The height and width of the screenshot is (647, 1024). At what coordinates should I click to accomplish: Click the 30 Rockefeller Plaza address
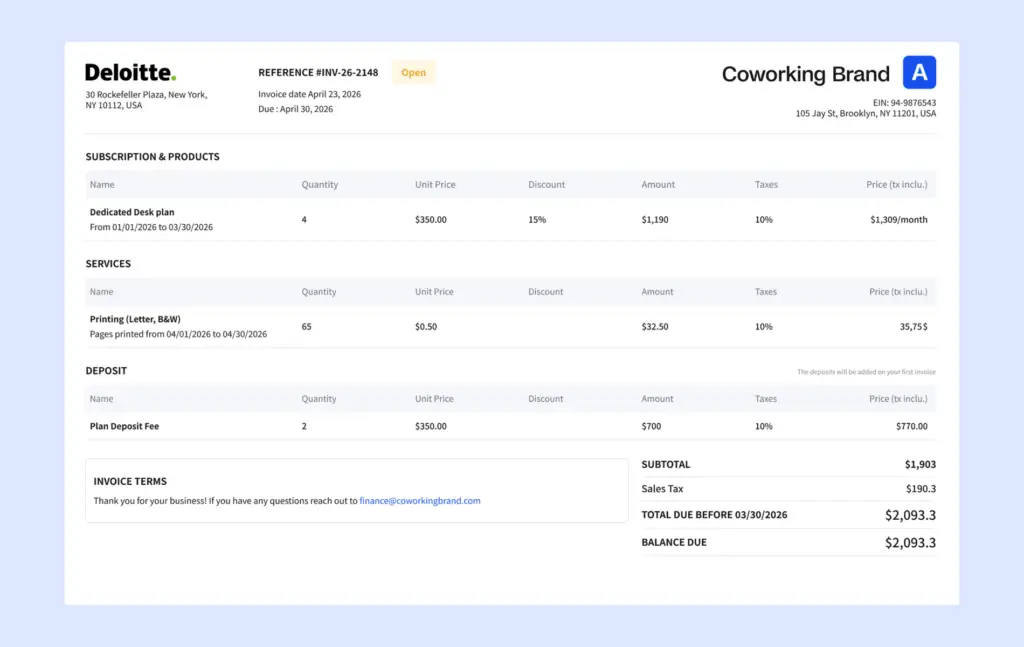pos(146,100)
